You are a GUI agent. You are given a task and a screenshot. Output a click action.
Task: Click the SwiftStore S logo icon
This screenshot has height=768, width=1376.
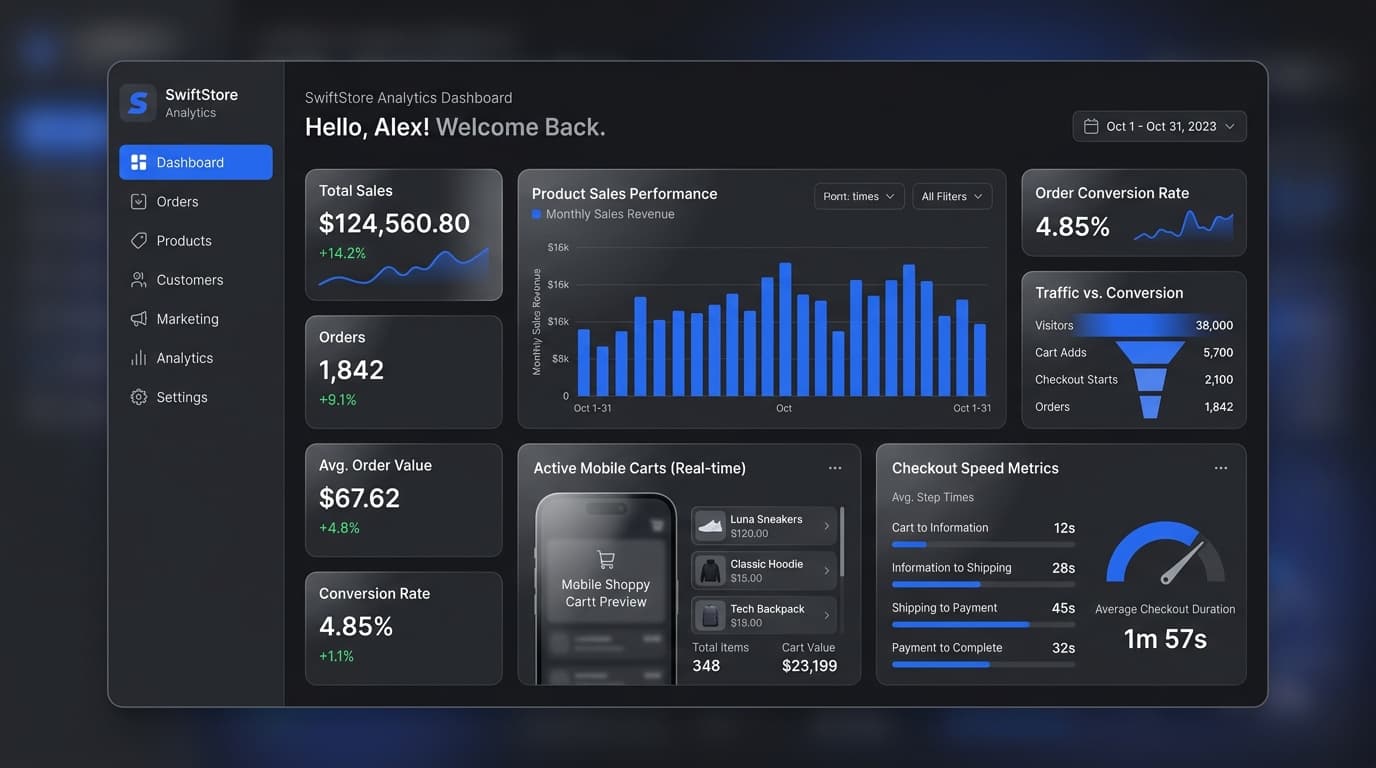138,103
